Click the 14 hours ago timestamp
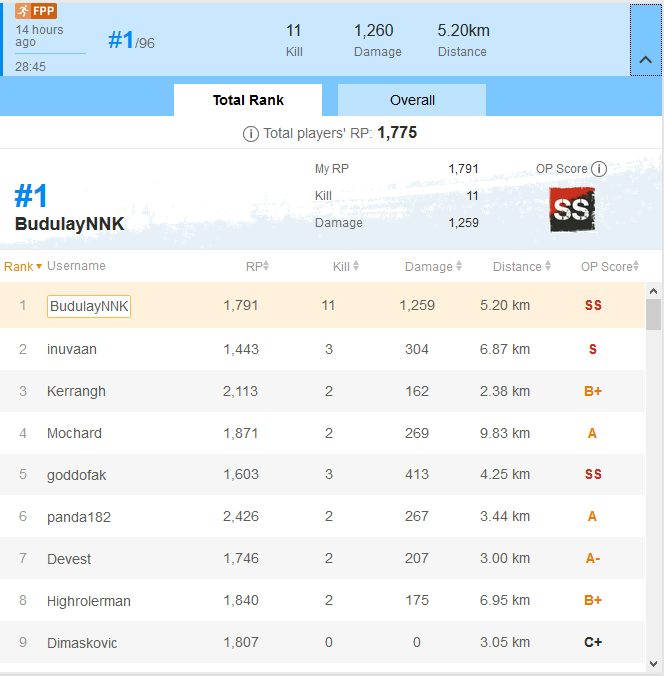The height and width of the screenshot is (676, 664). click(x=39, y=36)
